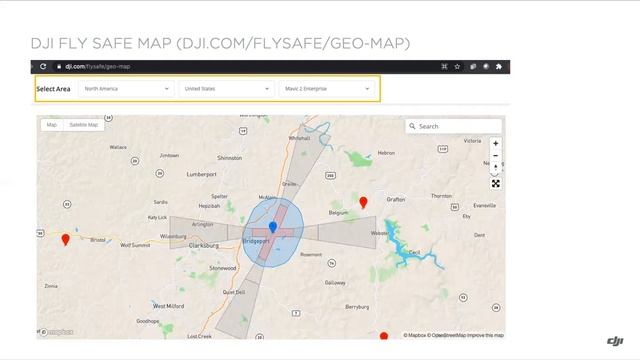Viewport: 640px width, 360px height.
Task: Click the Mapbox logo at map corner
Action: tap(58, 332)
